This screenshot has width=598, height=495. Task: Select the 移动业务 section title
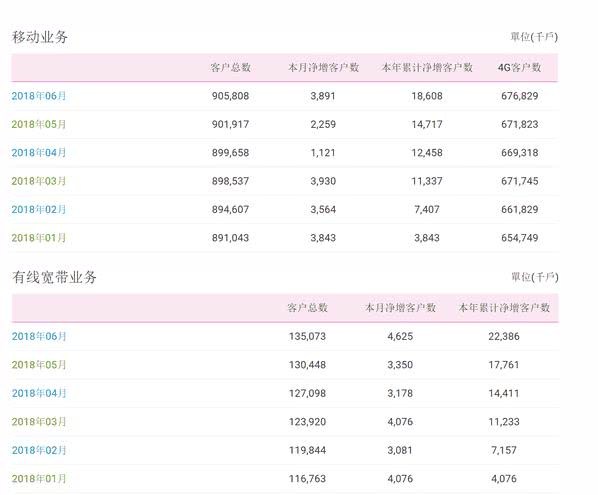tap(40, 37)
